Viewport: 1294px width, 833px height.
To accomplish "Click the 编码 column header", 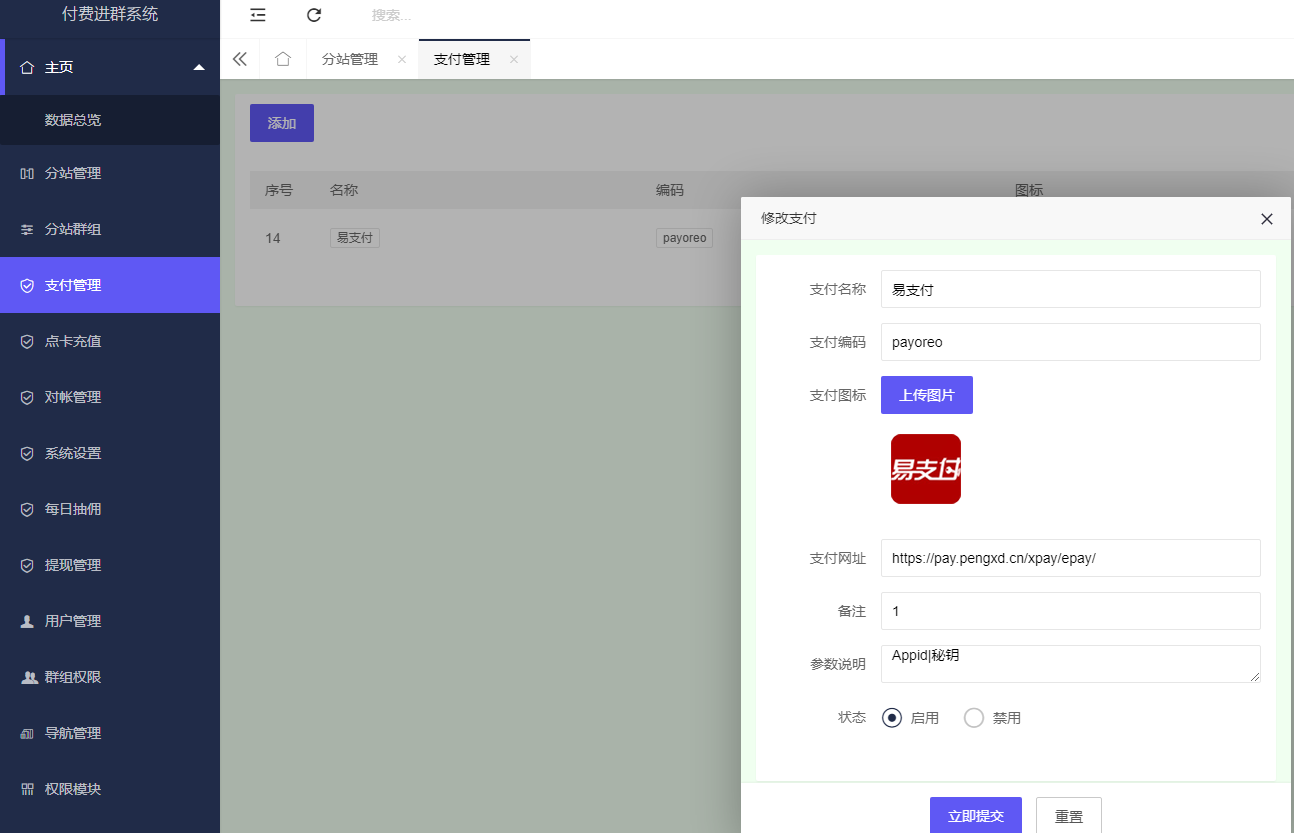I will (670, 190).
